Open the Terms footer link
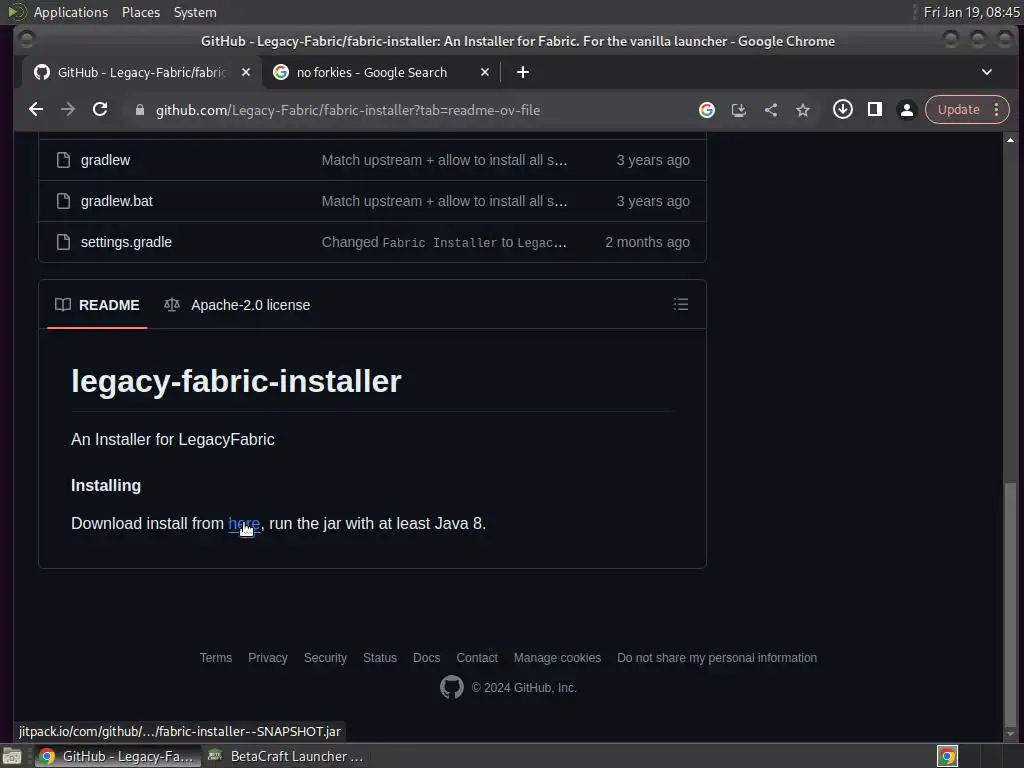Viewport: 1024px width, 768px height. pyautogui.click(x=216, y=658)
